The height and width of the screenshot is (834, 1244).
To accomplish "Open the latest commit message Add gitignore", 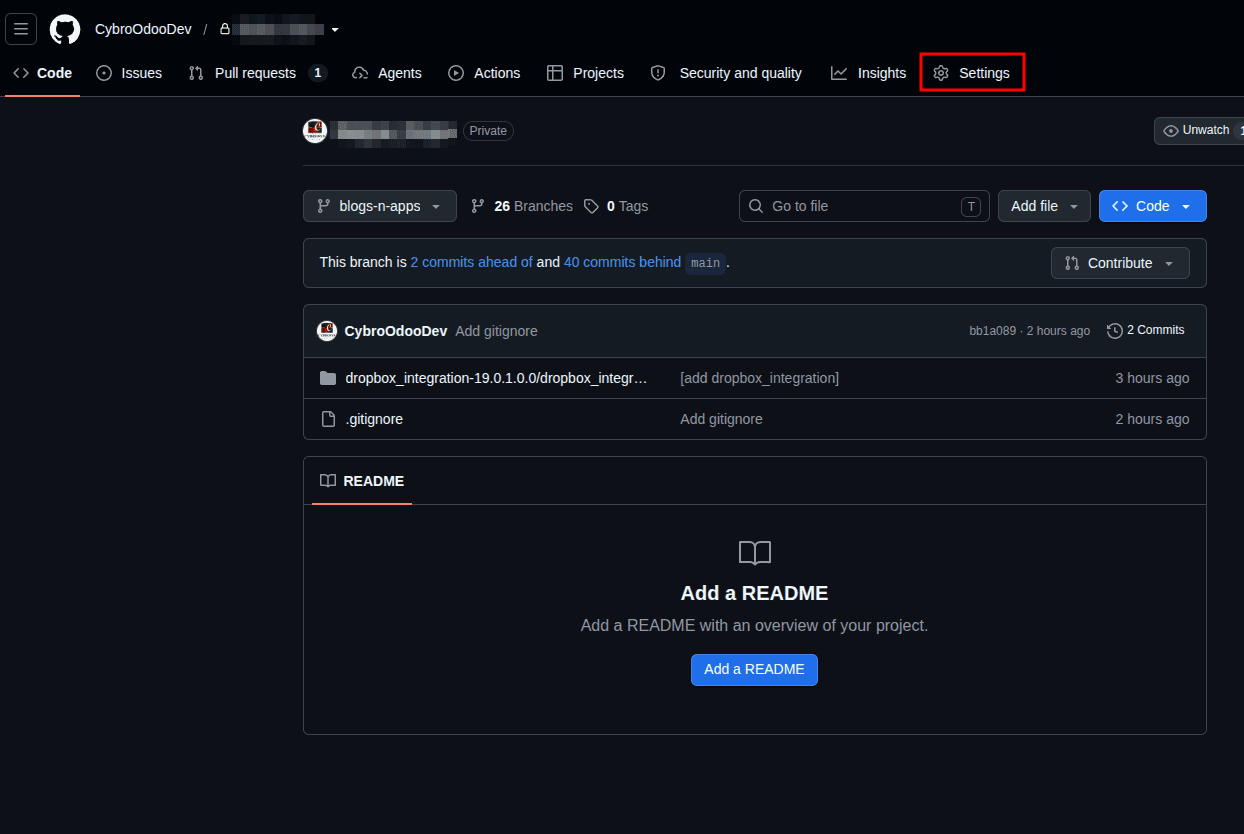I will coord(496,331).
